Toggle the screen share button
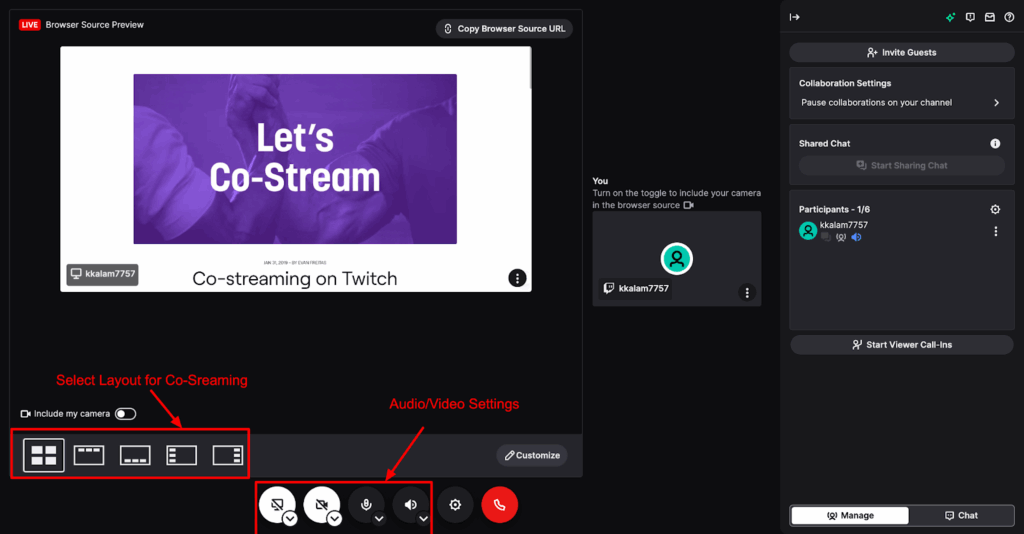Image resolution: width=1024 pixels, height=534 pixels. (277, 504)
